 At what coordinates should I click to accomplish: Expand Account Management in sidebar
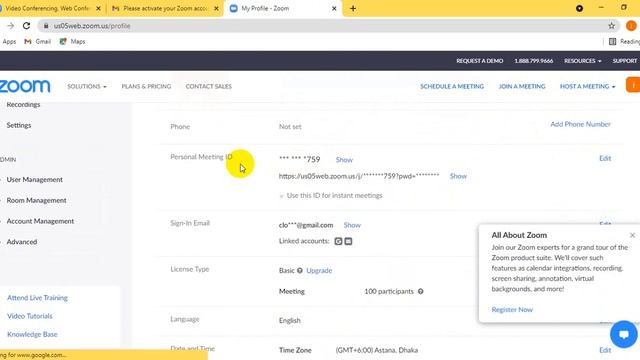coord(40,221)
